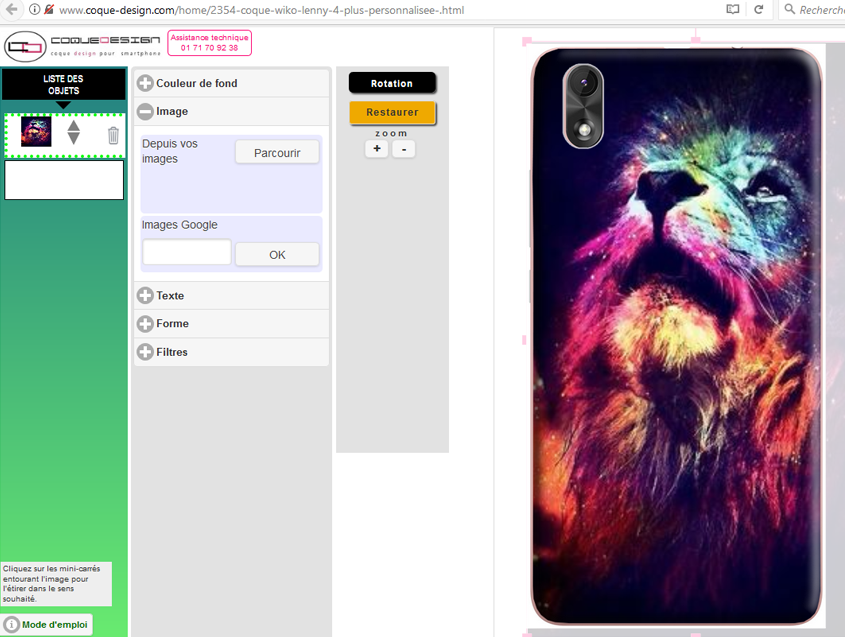The width and height of the screenshot is (845, 637).
Task: Click the URL address bar
Action: point(261,10)
